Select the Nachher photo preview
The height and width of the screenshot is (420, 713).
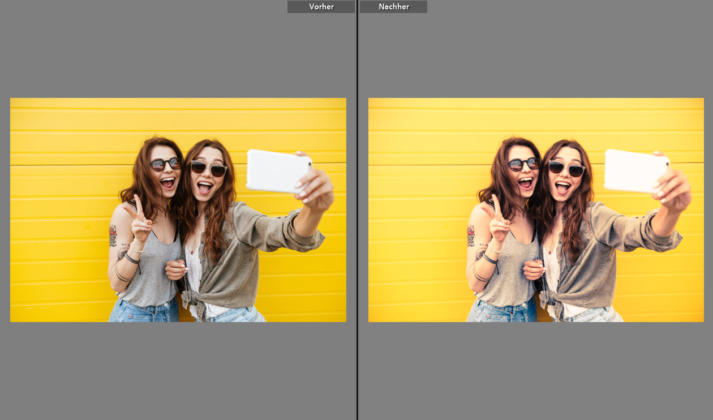pos(536,210)
